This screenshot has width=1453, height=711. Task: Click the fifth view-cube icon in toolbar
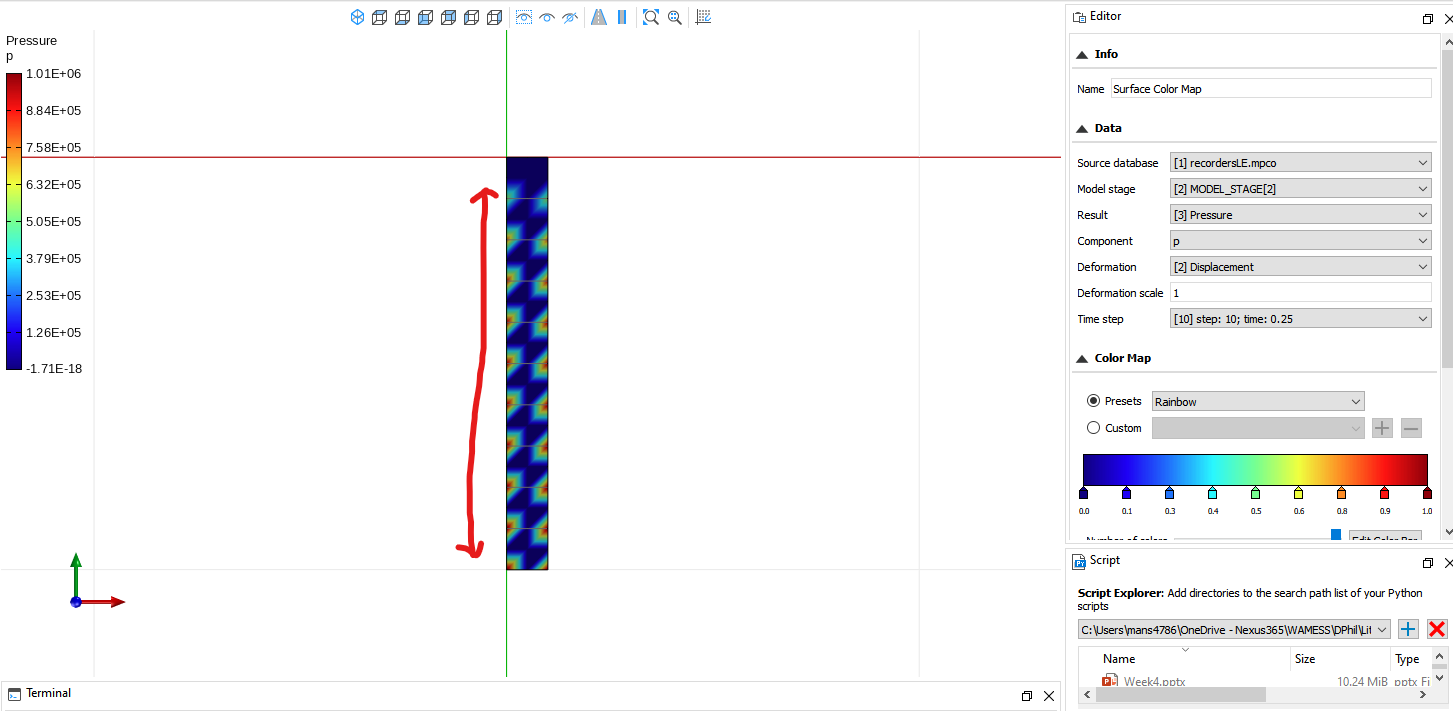[448, 17]
